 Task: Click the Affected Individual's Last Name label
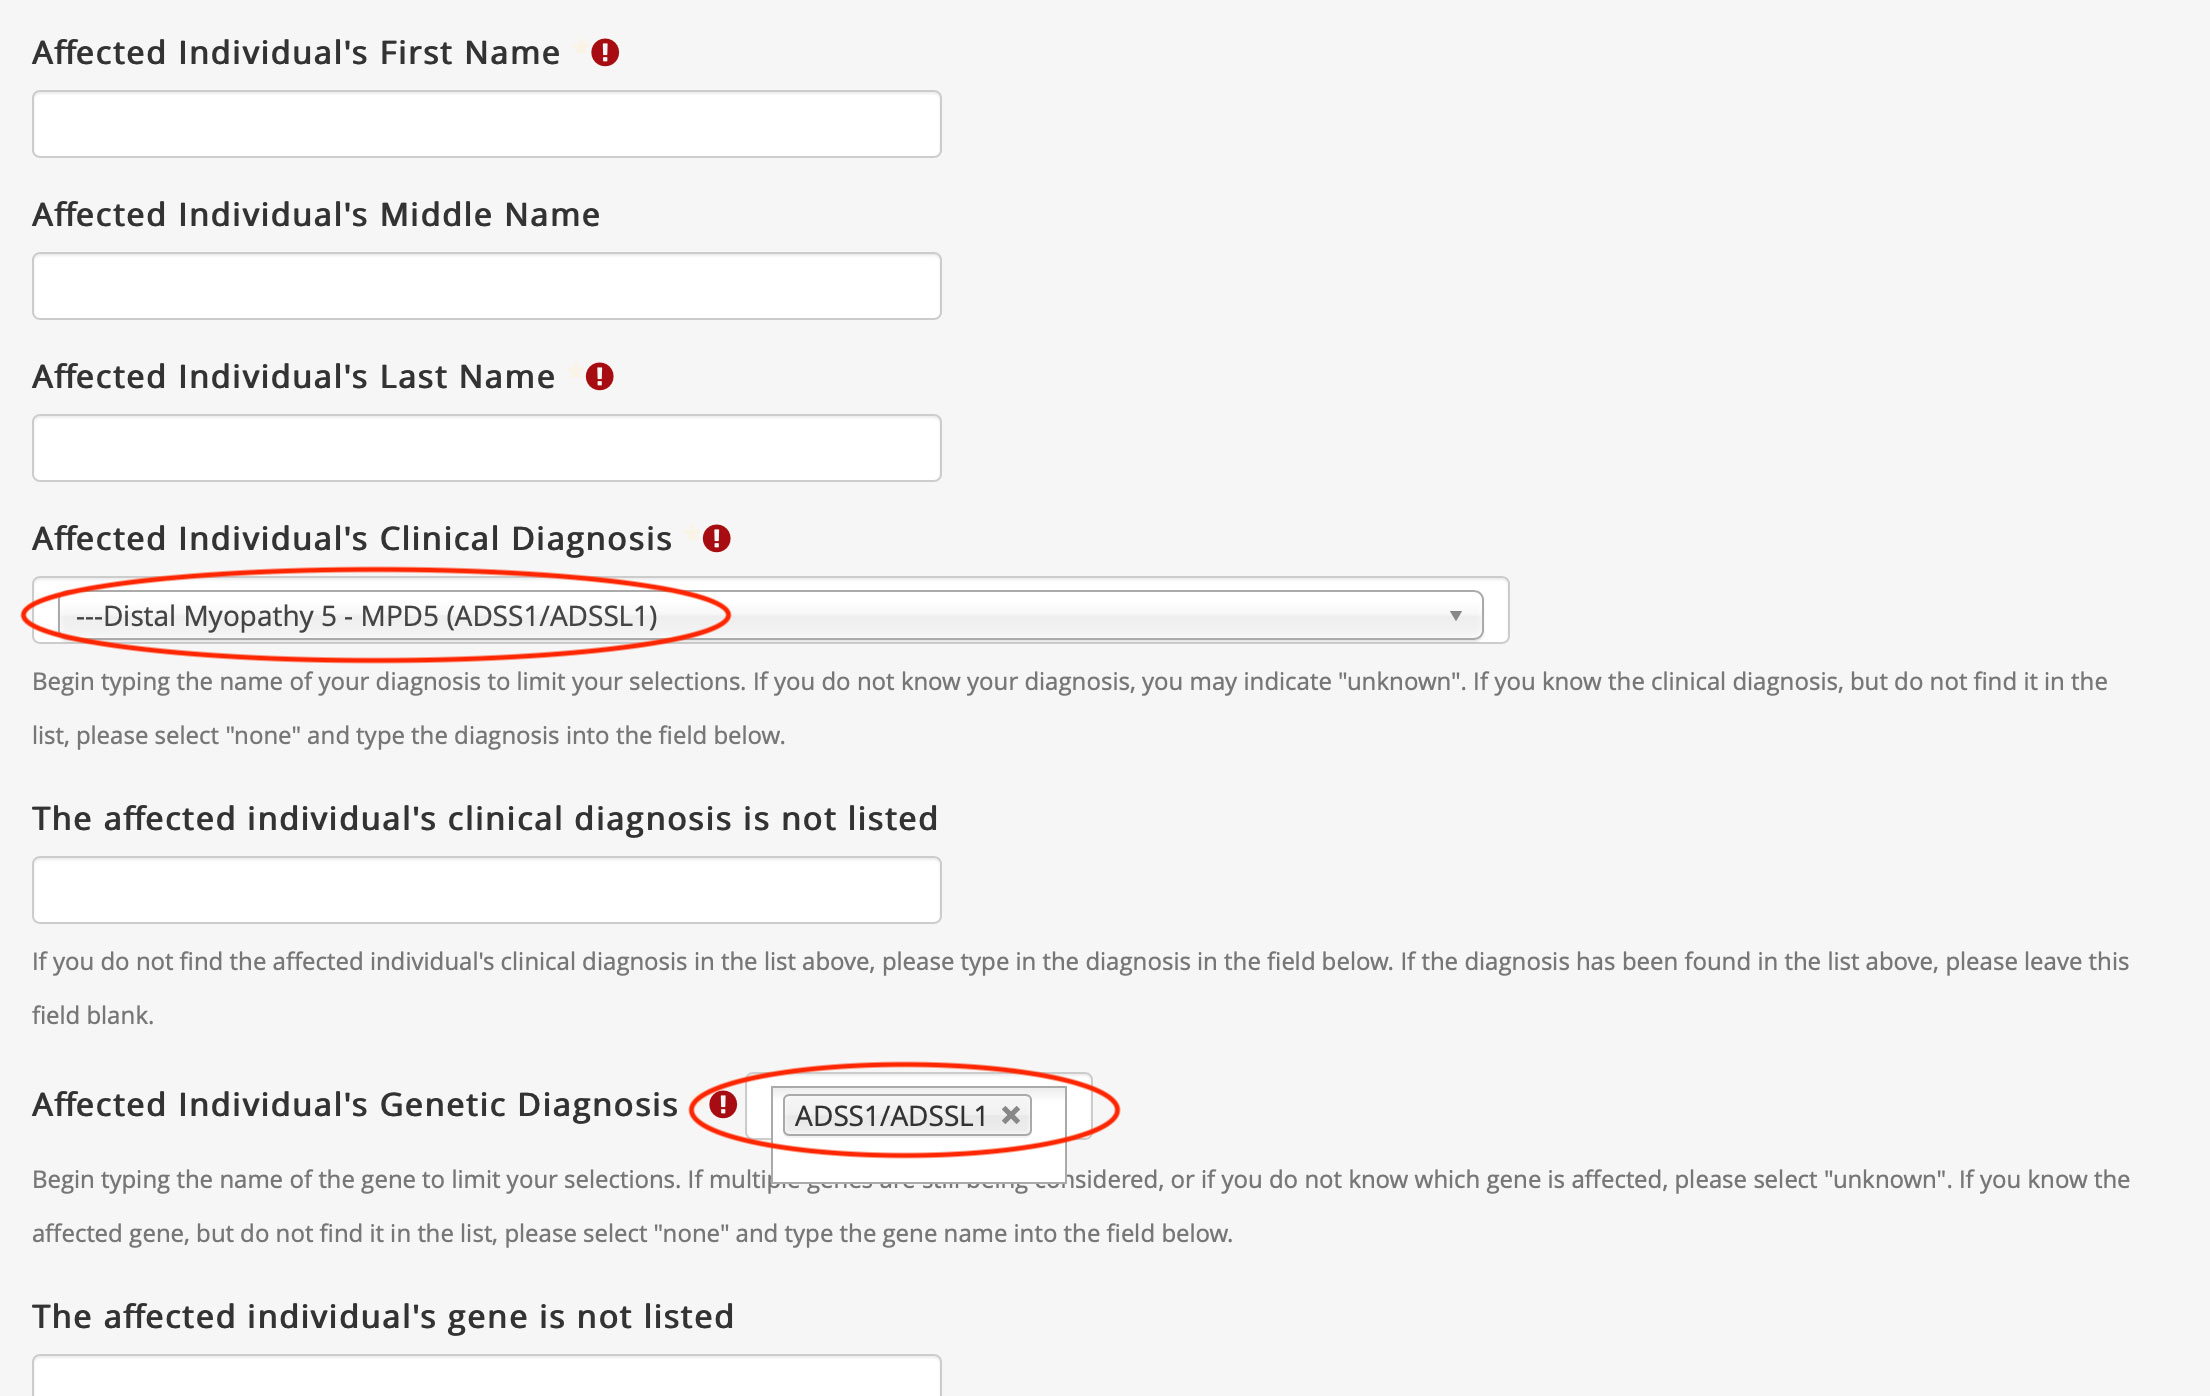[x=293, y=377]
